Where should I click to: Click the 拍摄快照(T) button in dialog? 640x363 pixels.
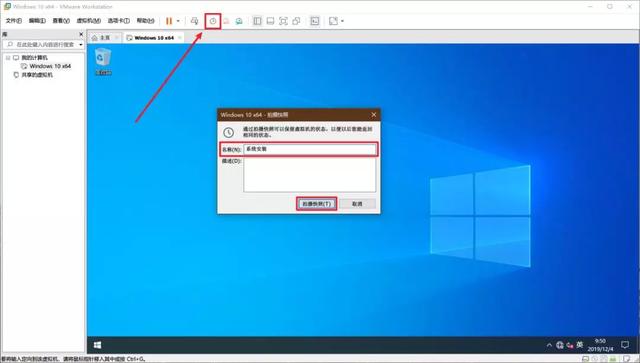point(316,203)
